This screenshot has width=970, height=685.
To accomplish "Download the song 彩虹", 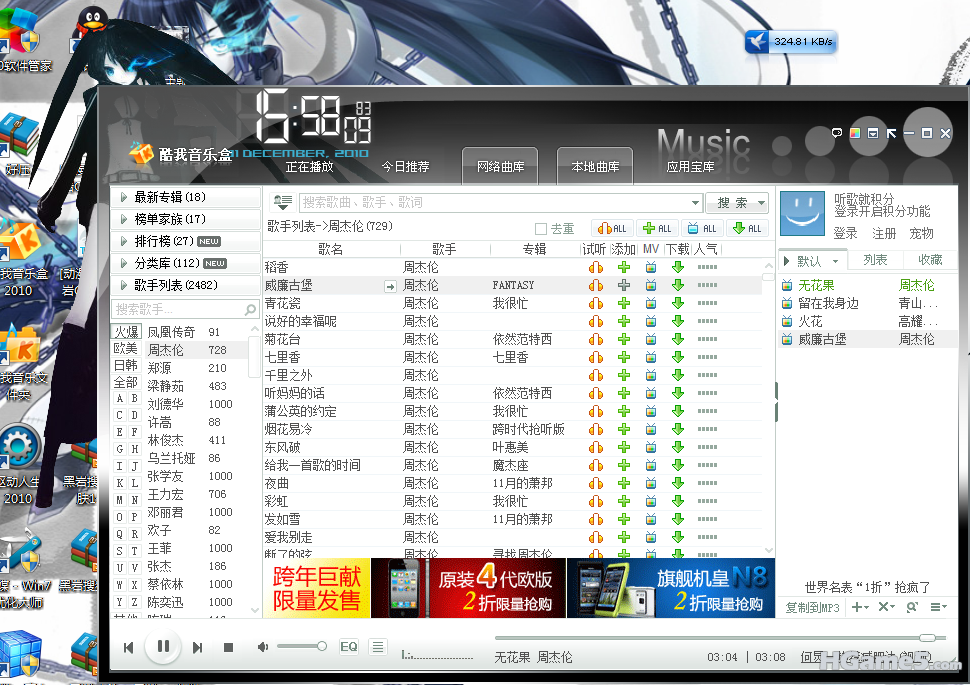I will 678,501.
